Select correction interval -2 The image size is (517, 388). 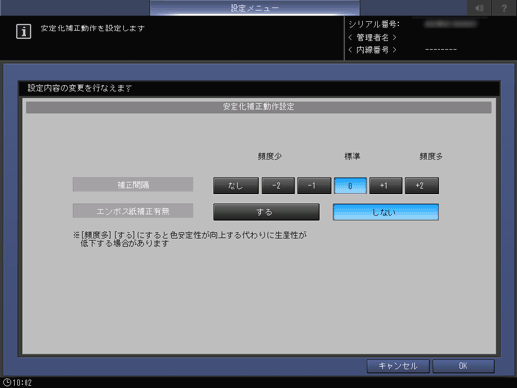[278, 185]
